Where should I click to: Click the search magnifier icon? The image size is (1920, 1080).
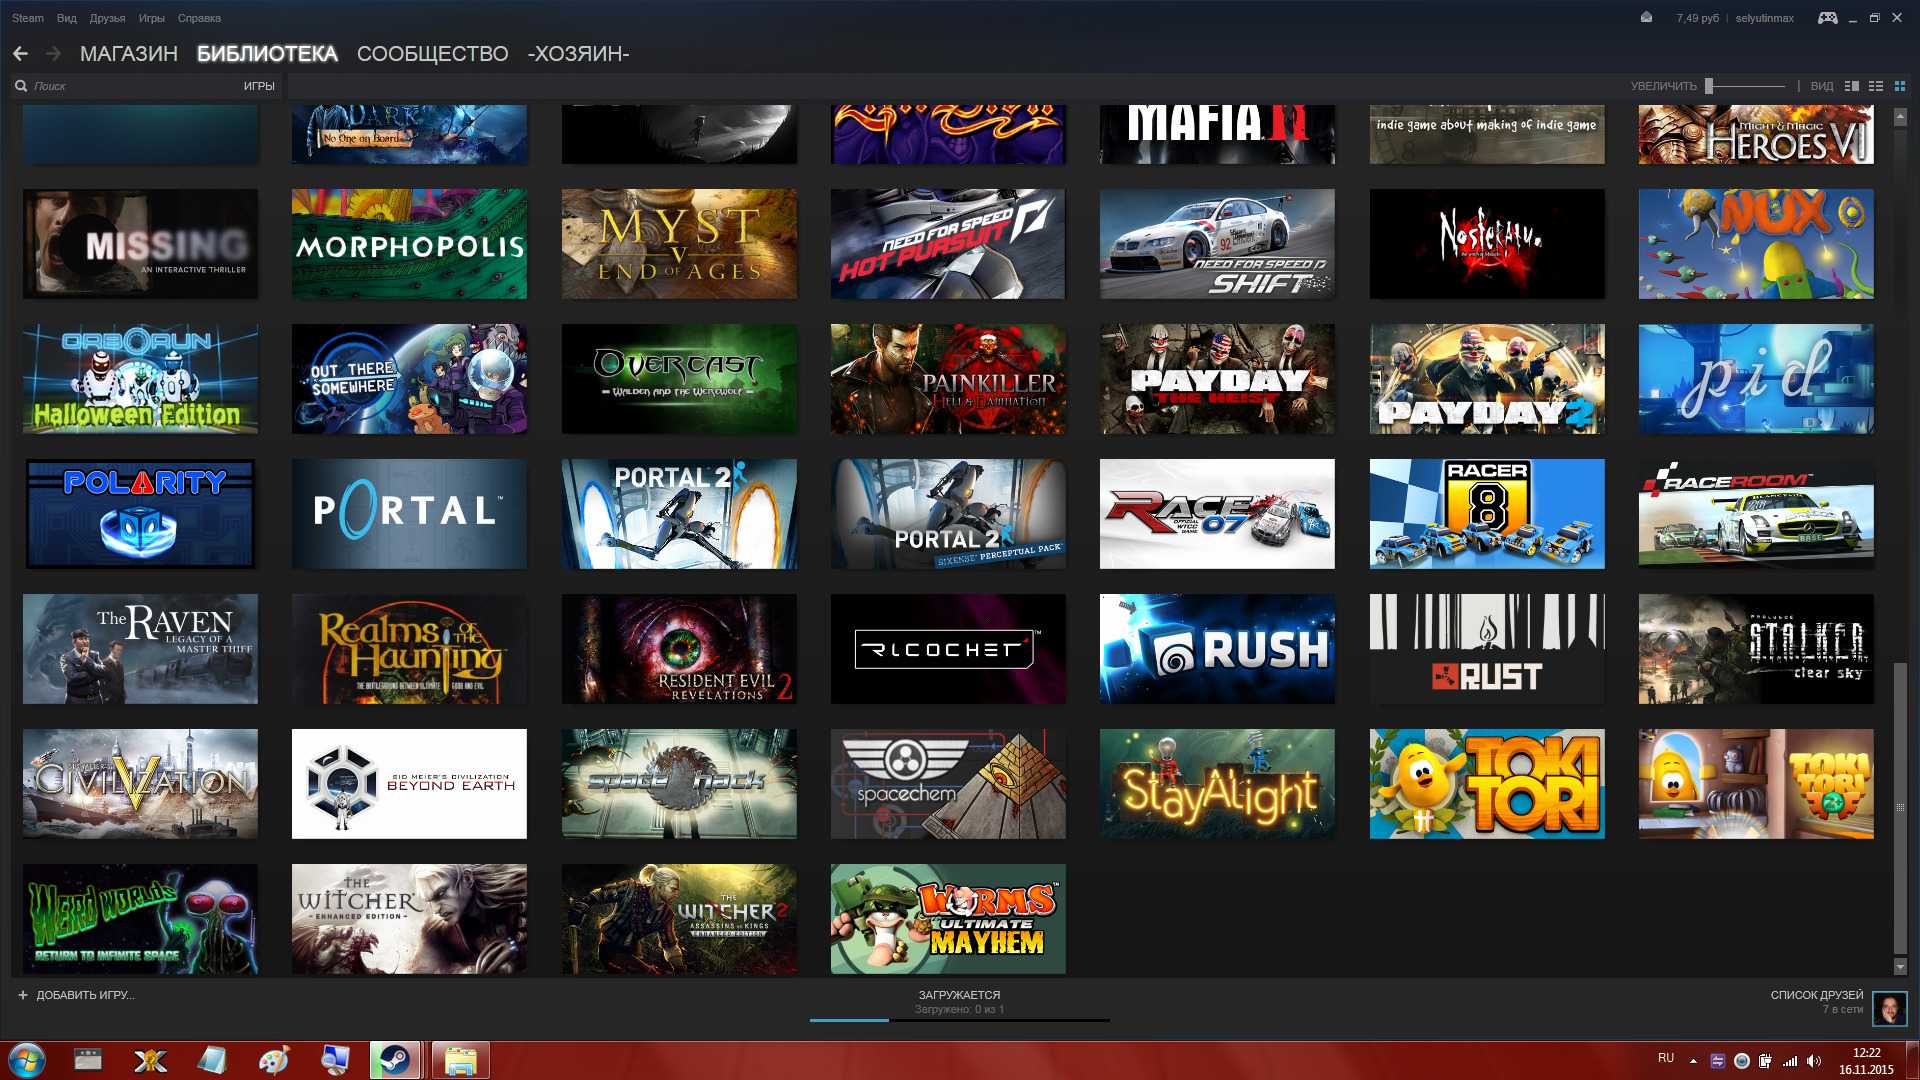coord(21,86)
